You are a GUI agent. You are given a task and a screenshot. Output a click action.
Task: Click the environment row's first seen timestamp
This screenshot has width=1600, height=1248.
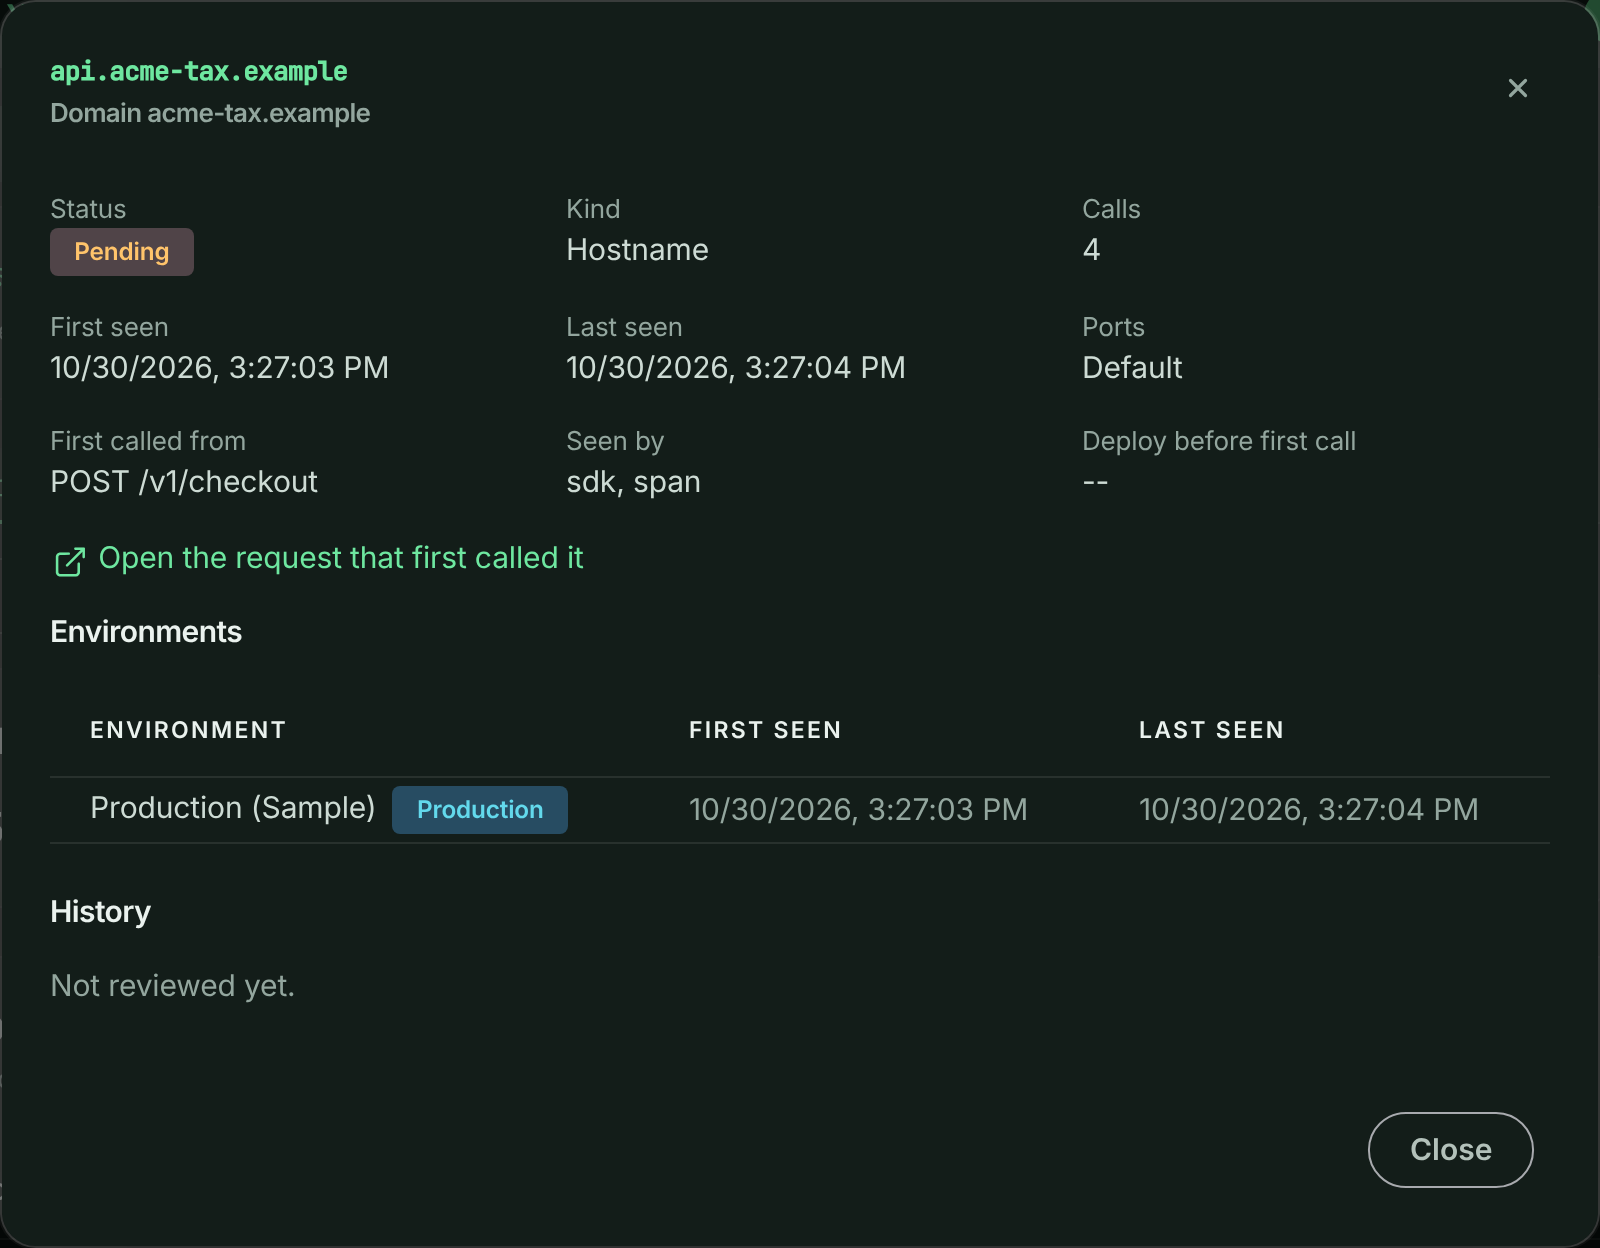858,810
